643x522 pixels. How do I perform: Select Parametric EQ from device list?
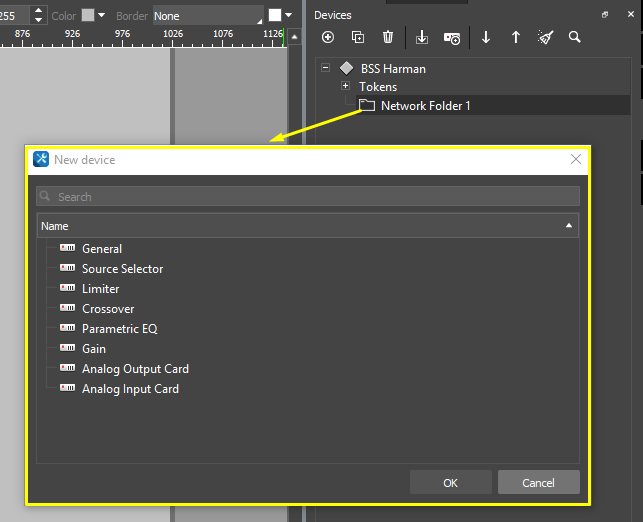pyautogui.click(x=119, y=329)
